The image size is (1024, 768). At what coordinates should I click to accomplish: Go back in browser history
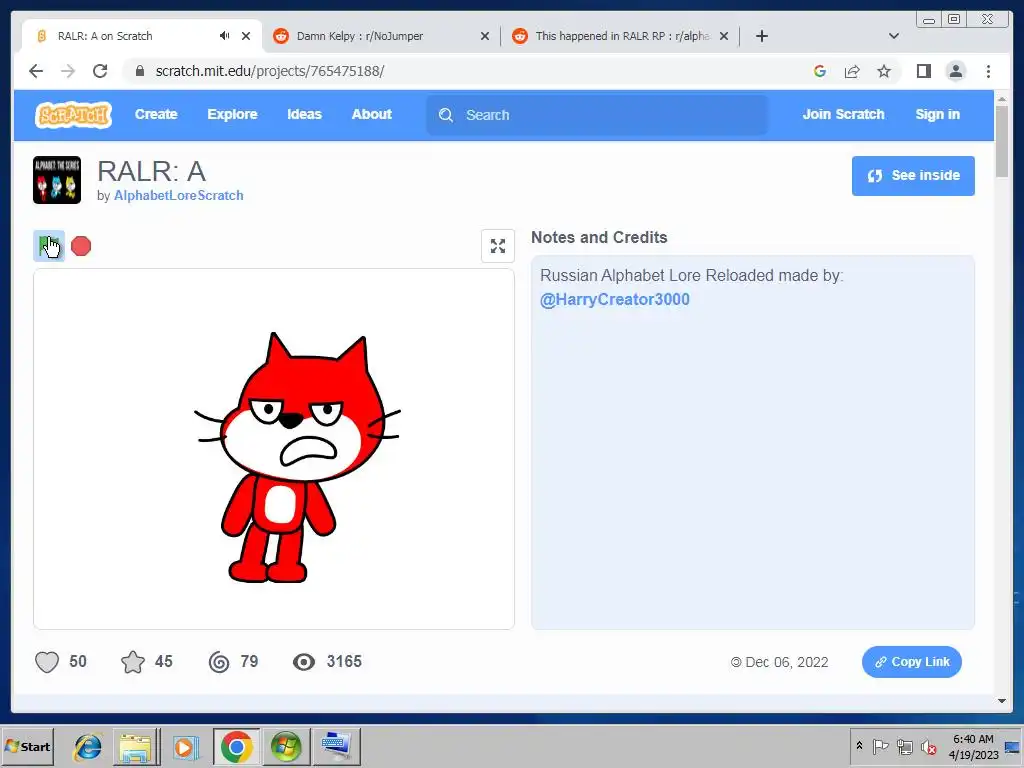[36, 71]
